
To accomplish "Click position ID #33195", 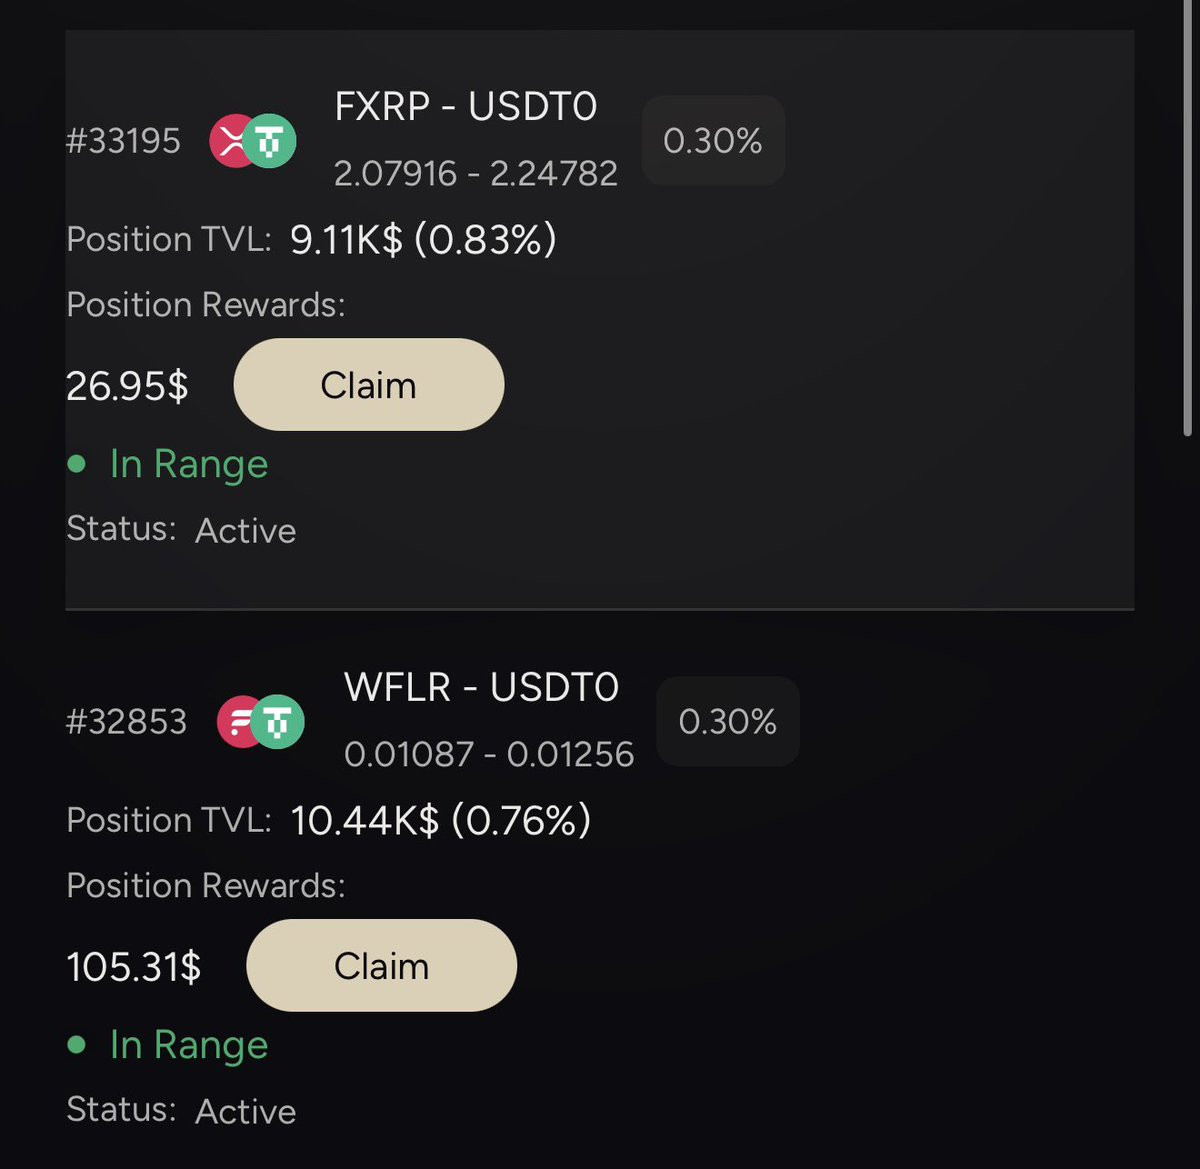I will 123,141.
